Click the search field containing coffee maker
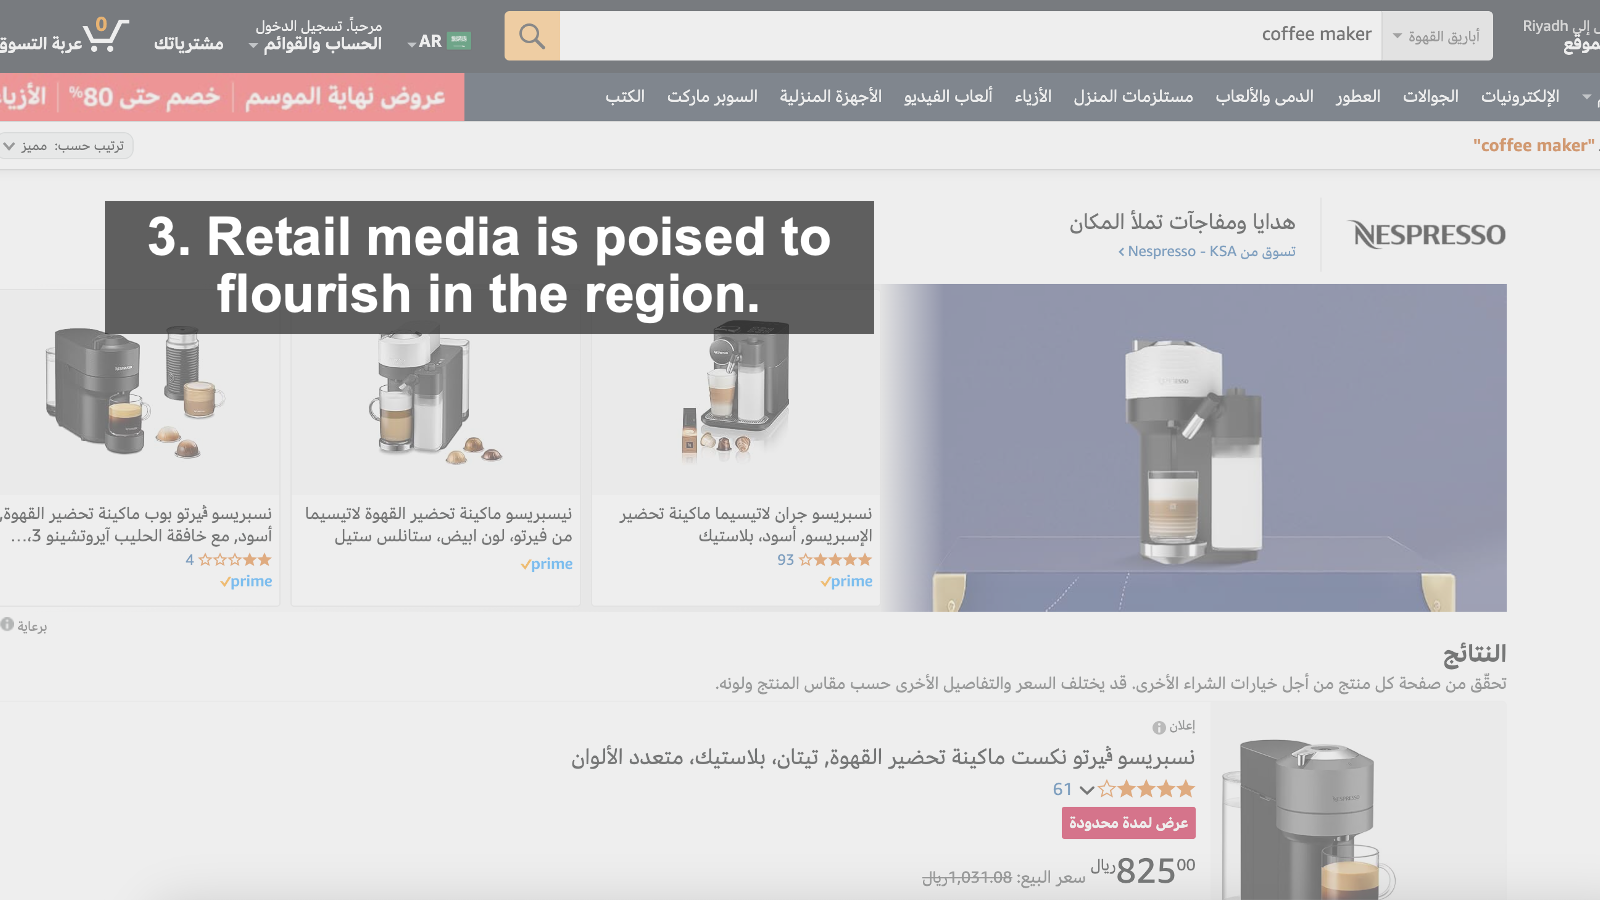This screenshot has height=900, width=1600. 970,36
